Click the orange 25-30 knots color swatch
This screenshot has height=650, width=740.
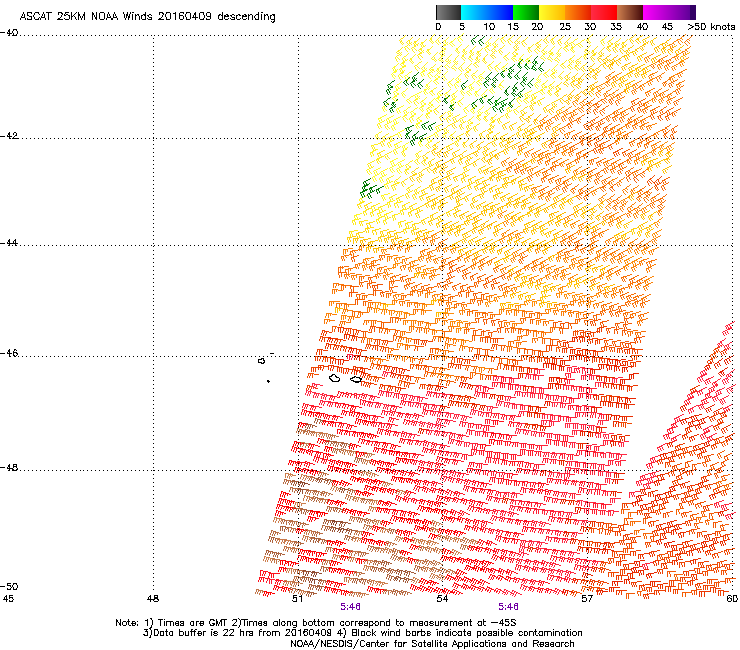click(x=578, y=12)
